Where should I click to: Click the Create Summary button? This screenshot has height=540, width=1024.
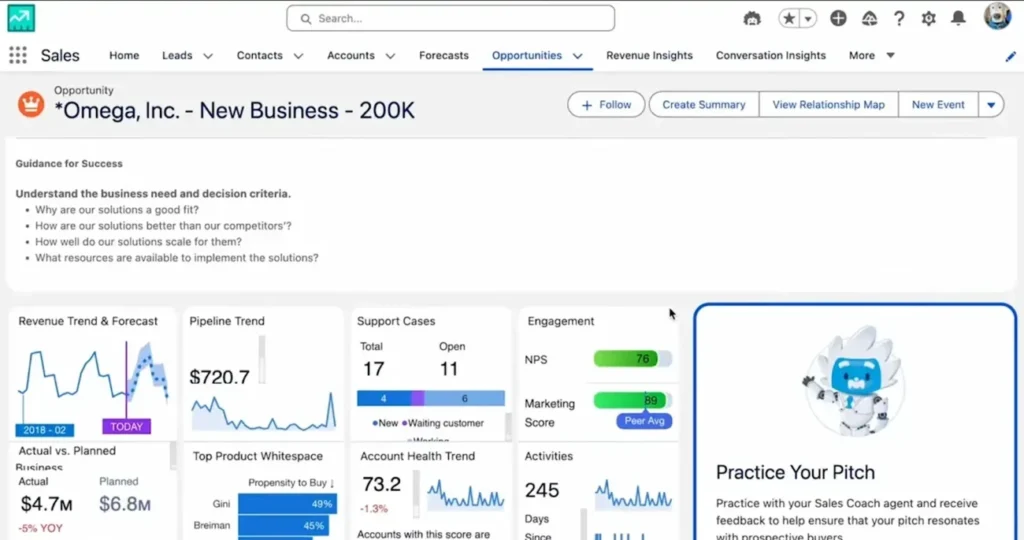704,104
